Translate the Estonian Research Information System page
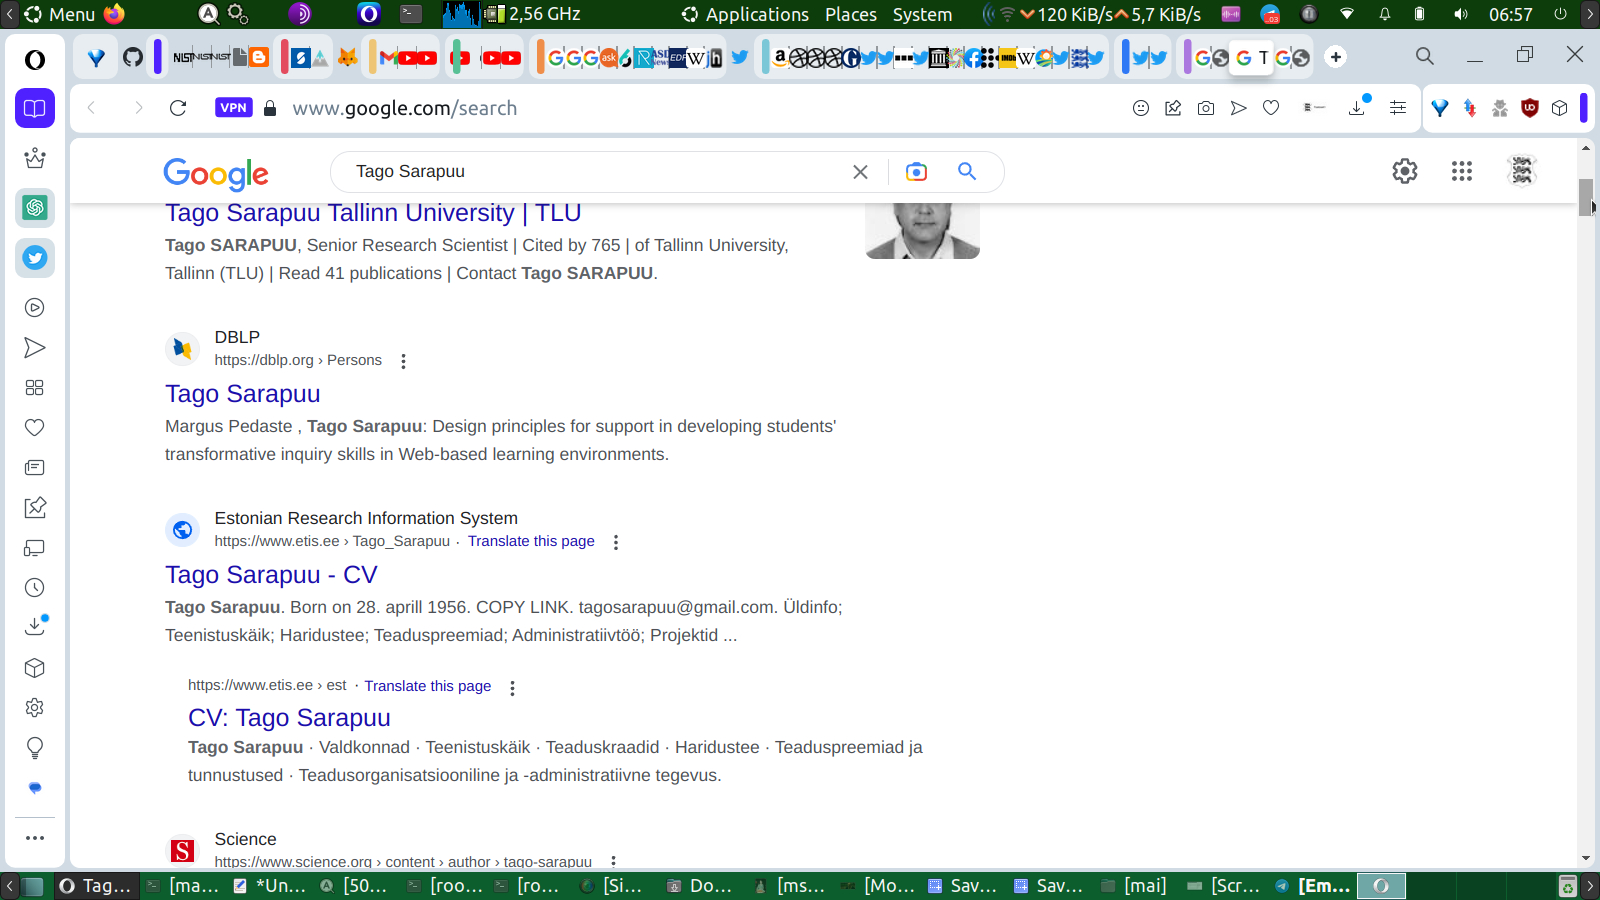This screenshot has height=900, width=1600. coord(531,541)
